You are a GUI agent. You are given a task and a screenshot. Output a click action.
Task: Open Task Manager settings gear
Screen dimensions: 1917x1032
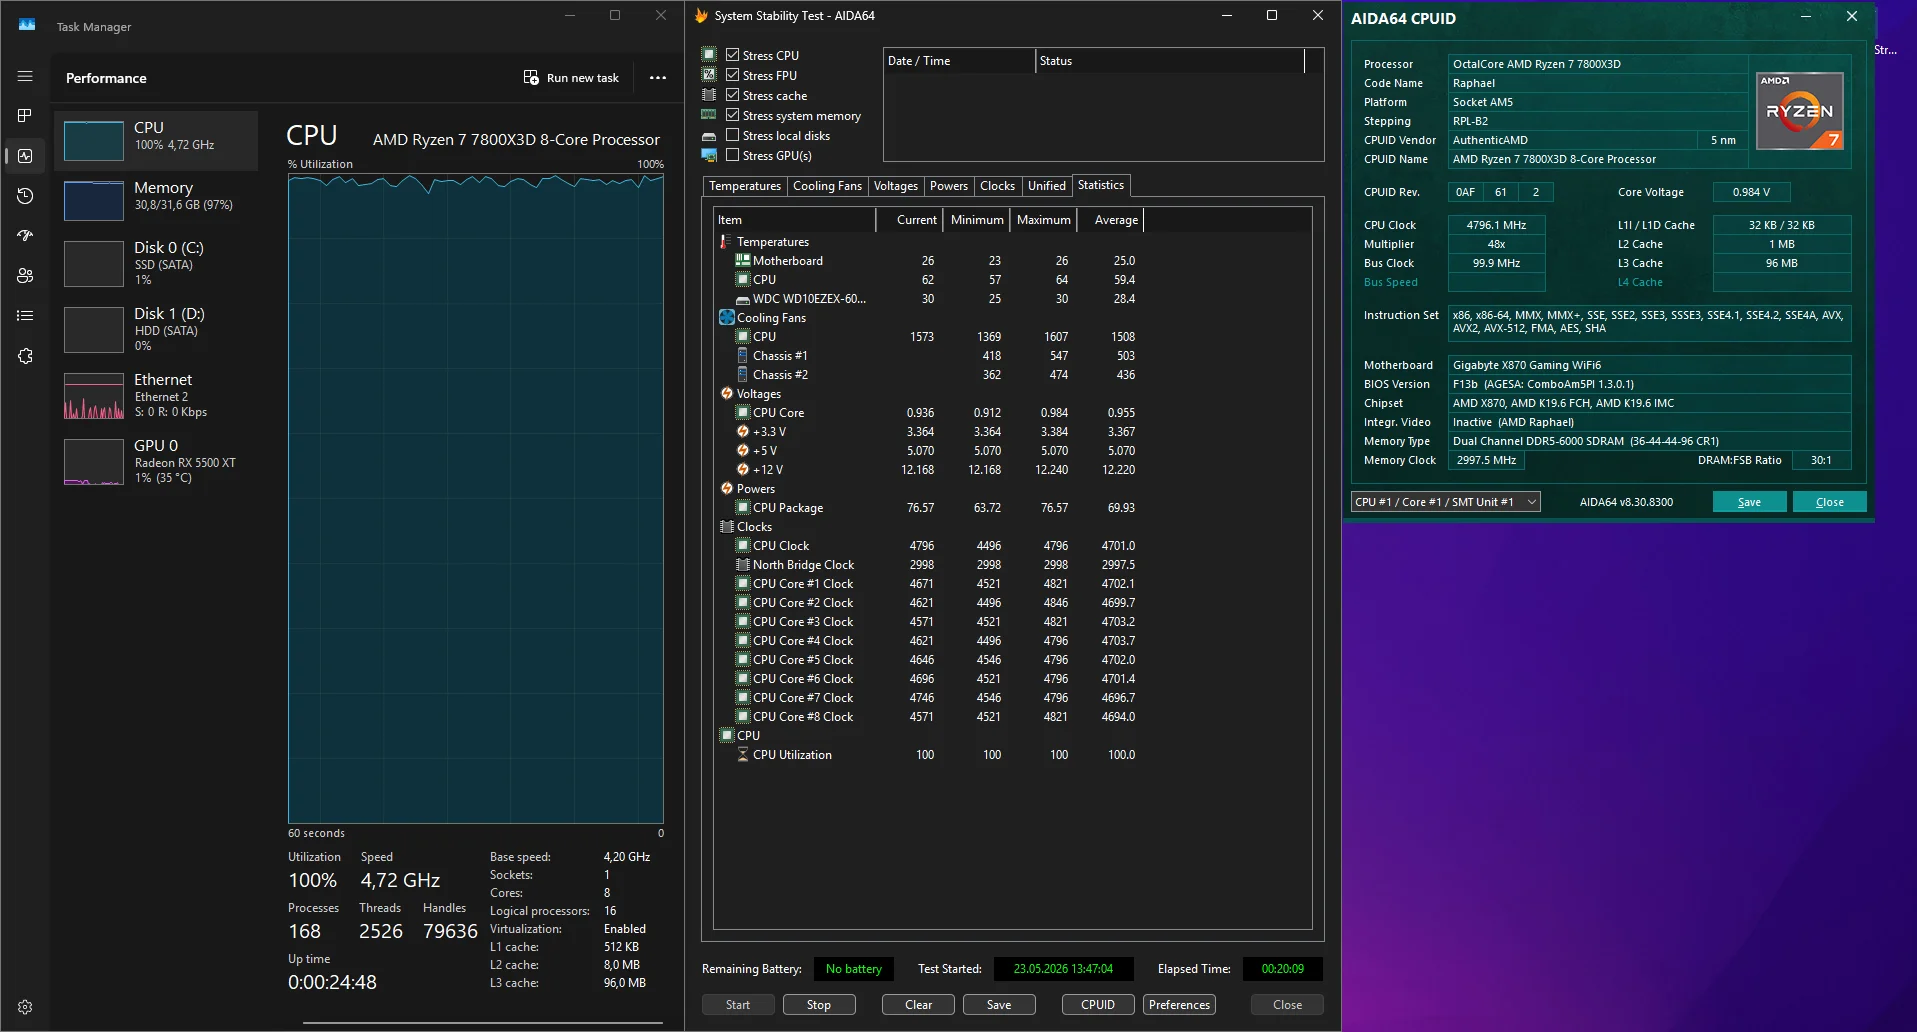pyautogui.click(x=25, y=1007)
